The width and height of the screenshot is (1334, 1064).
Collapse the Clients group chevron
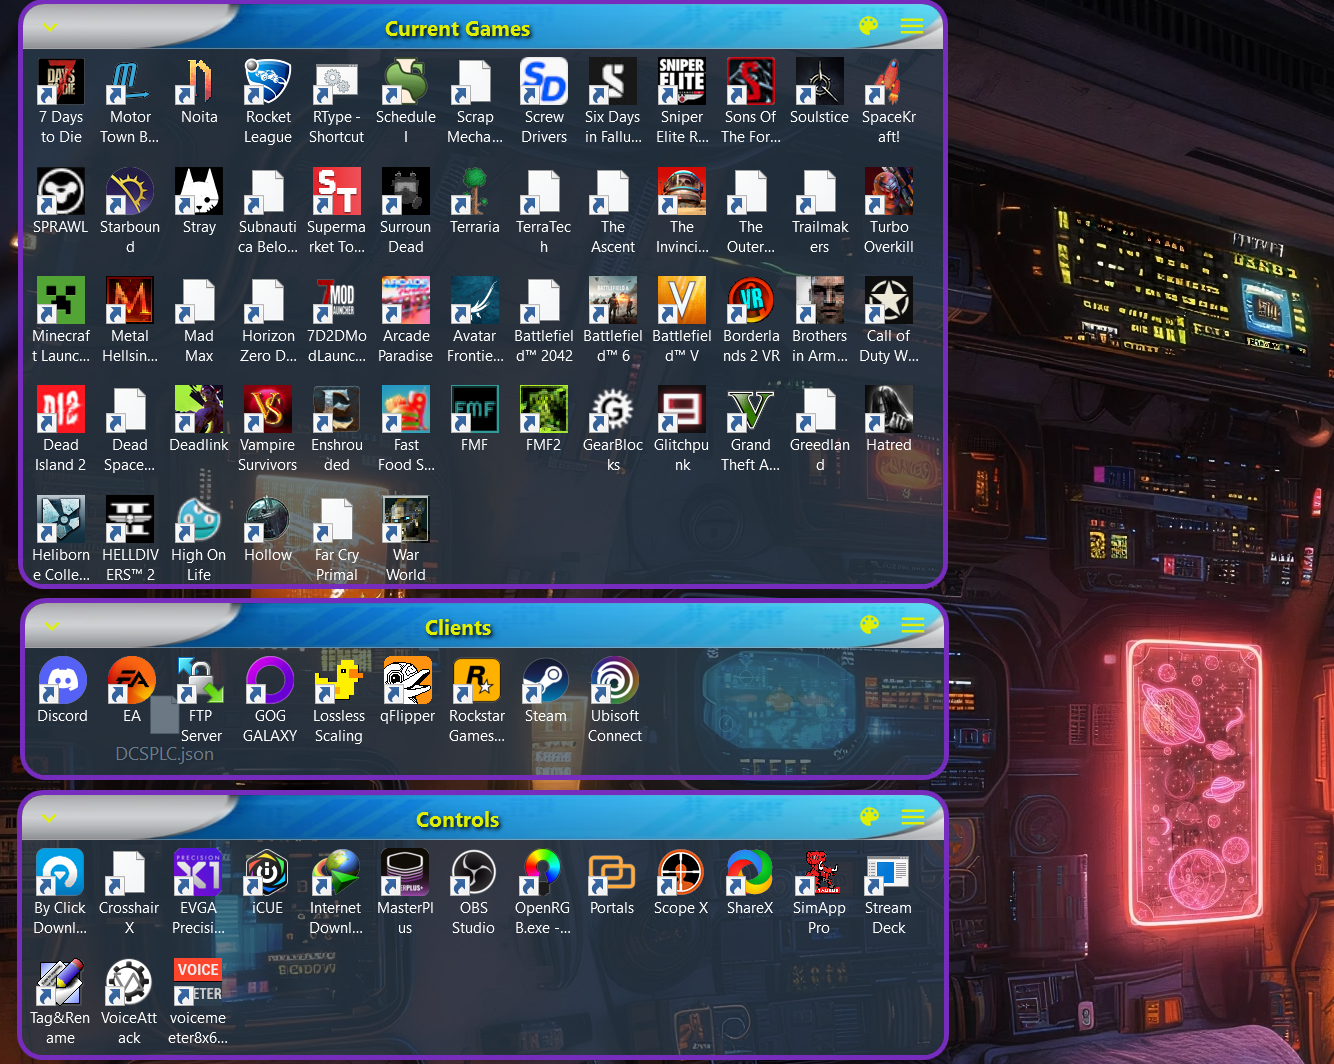(53, 626)
